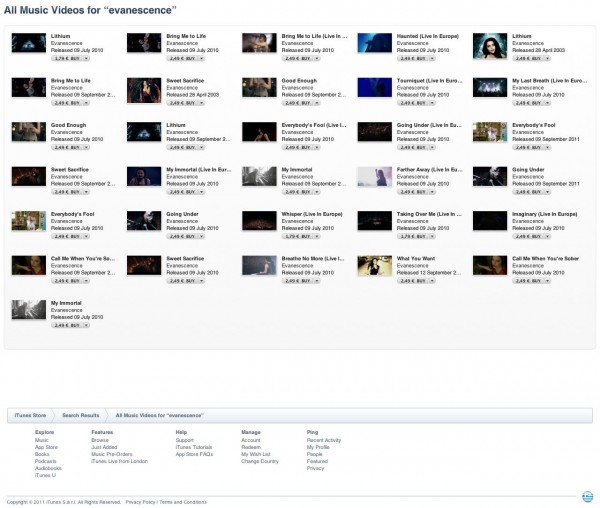Open Featured link under Ping

[317, 461]
